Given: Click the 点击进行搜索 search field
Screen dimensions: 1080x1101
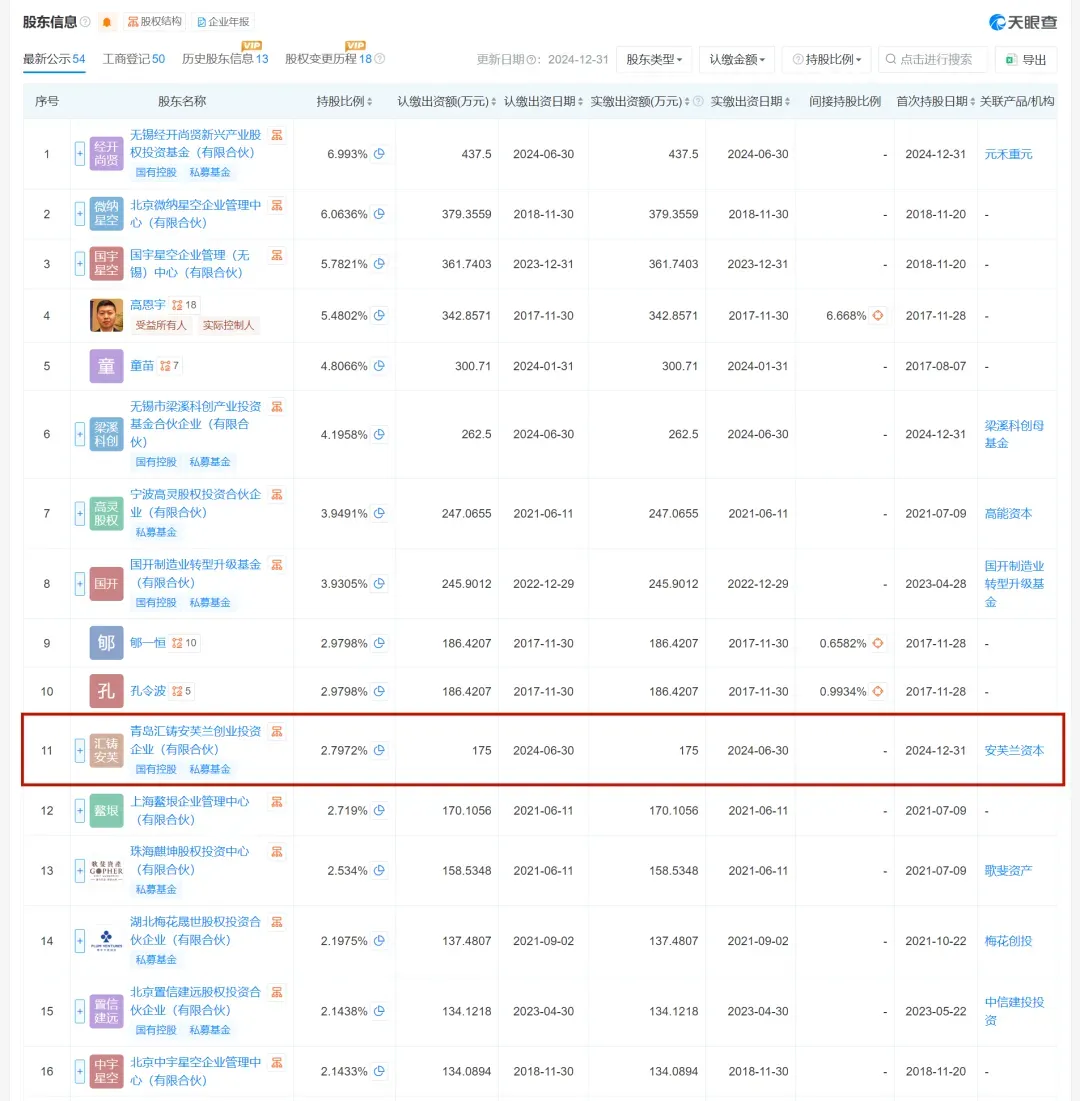Looking at the screenshot, I should coord(933,60).
